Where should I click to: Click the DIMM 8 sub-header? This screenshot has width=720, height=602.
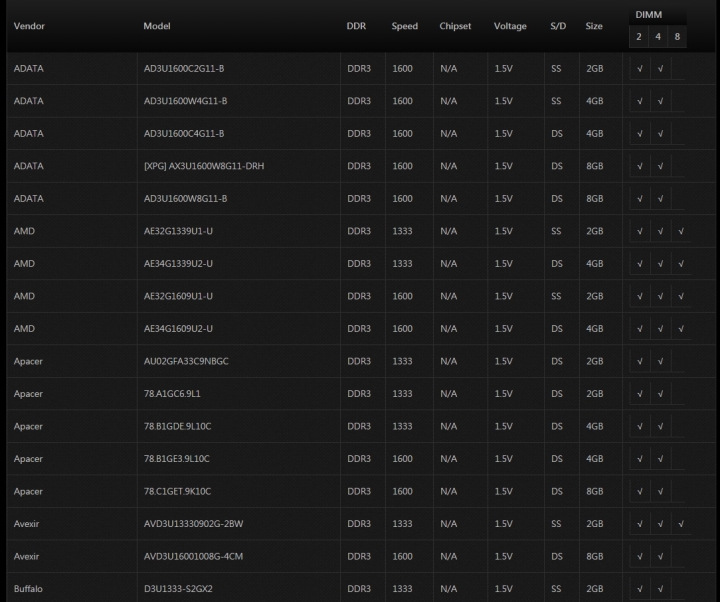pyautogui.click(x=677, y=37)
